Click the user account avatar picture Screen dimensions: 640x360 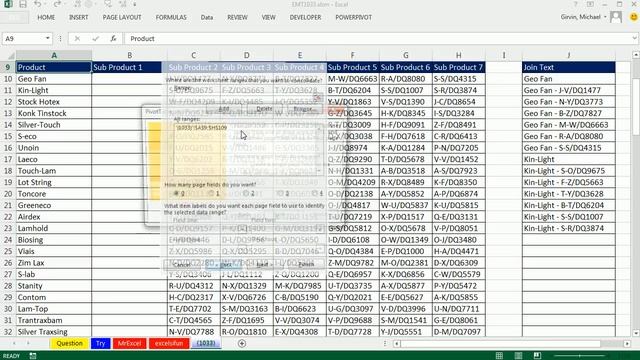[616, 17]
